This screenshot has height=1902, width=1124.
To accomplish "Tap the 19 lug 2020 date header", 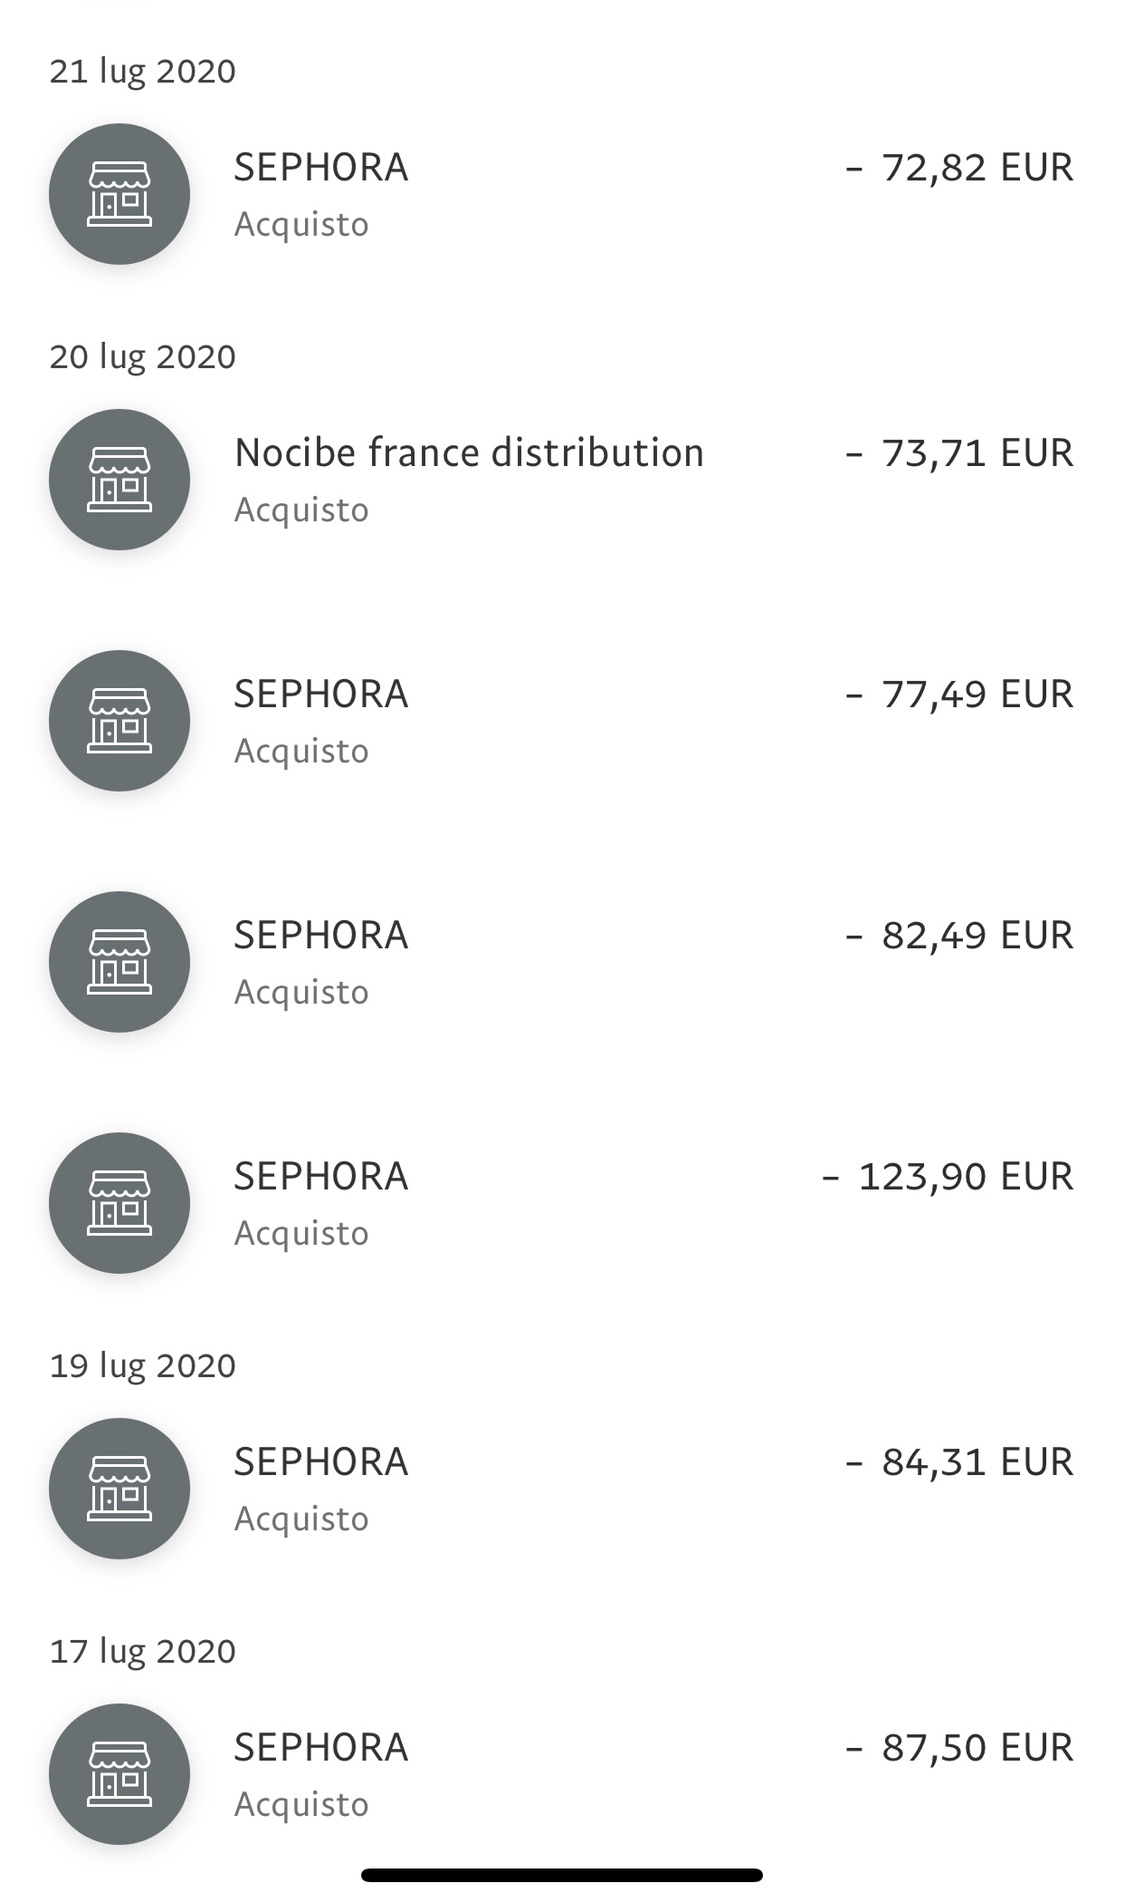I will (x=143, y=1366).
